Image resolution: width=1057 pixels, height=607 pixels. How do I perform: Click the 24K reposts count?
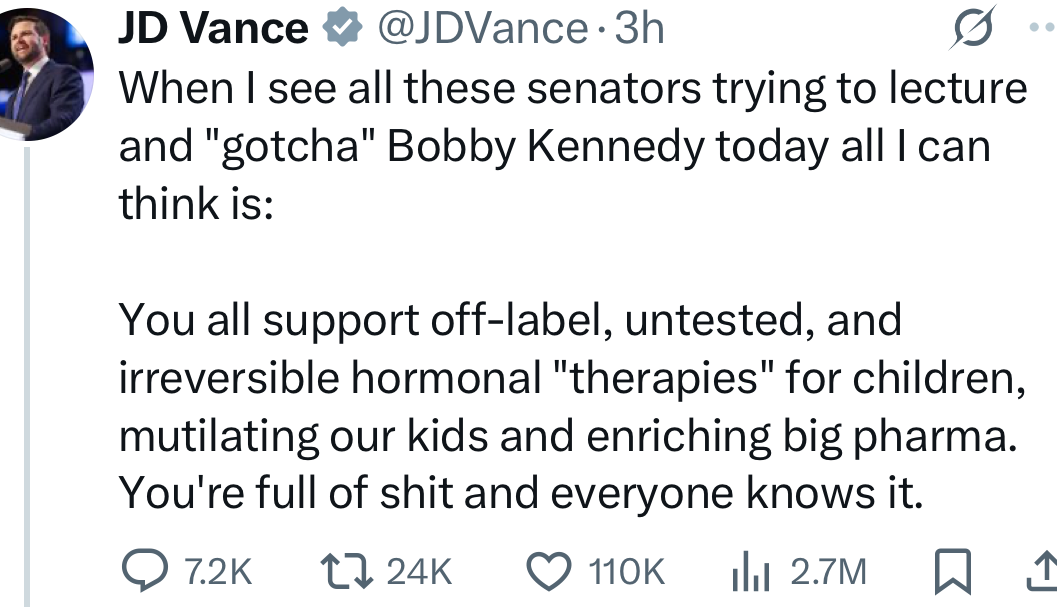click(x=419, y=571)
